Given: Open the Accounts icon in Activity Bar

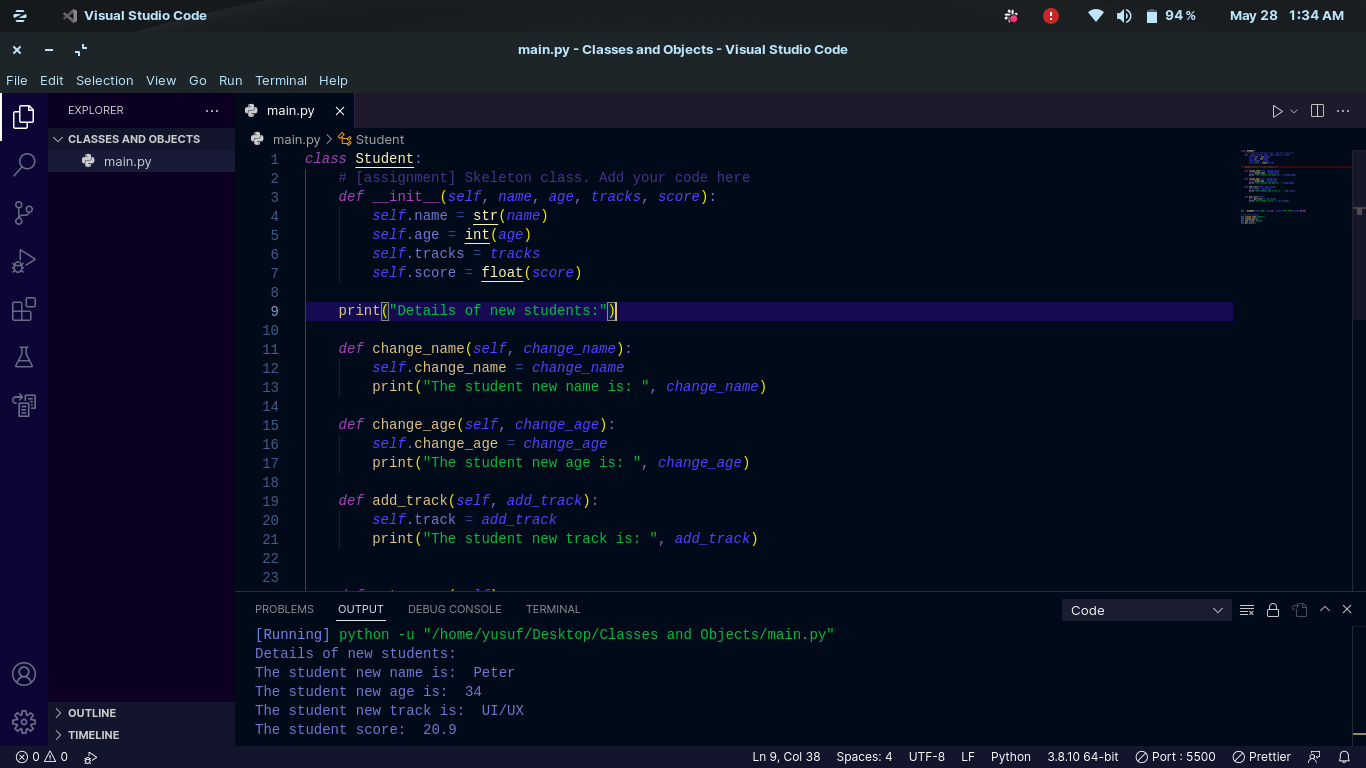Looking at the screenshot, I should click(24, 673).
